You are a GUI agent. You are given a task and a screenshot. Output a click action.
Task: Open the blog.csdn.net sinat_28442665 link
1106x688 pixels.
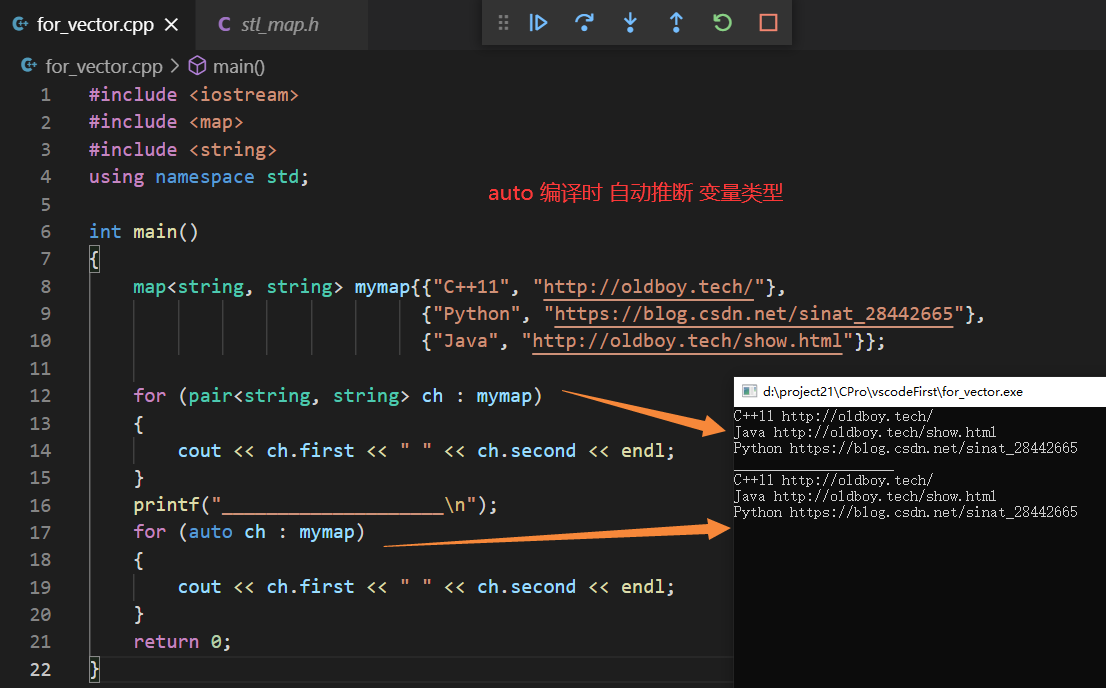pyautogui.click(x=753, y=313)
